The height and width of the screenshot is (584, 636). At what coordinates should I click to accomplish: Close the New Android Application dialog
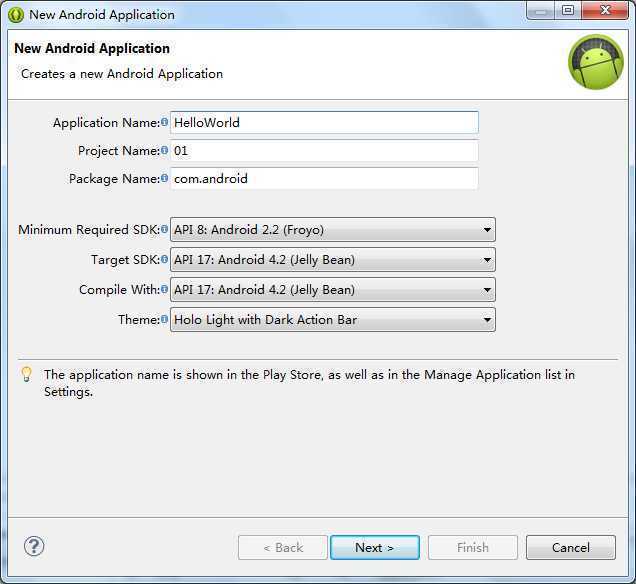pos(604,10)
